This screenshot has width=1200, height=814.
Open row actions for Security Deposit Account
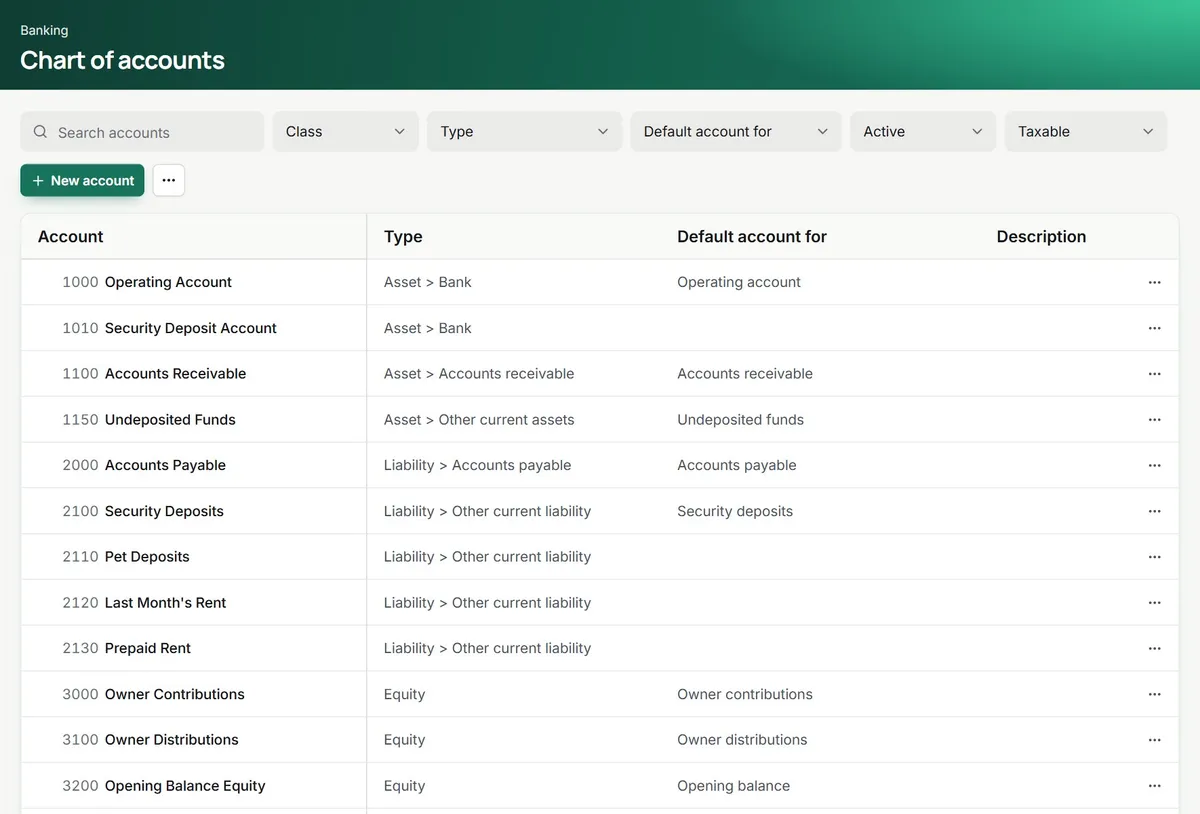point(1154,328)
